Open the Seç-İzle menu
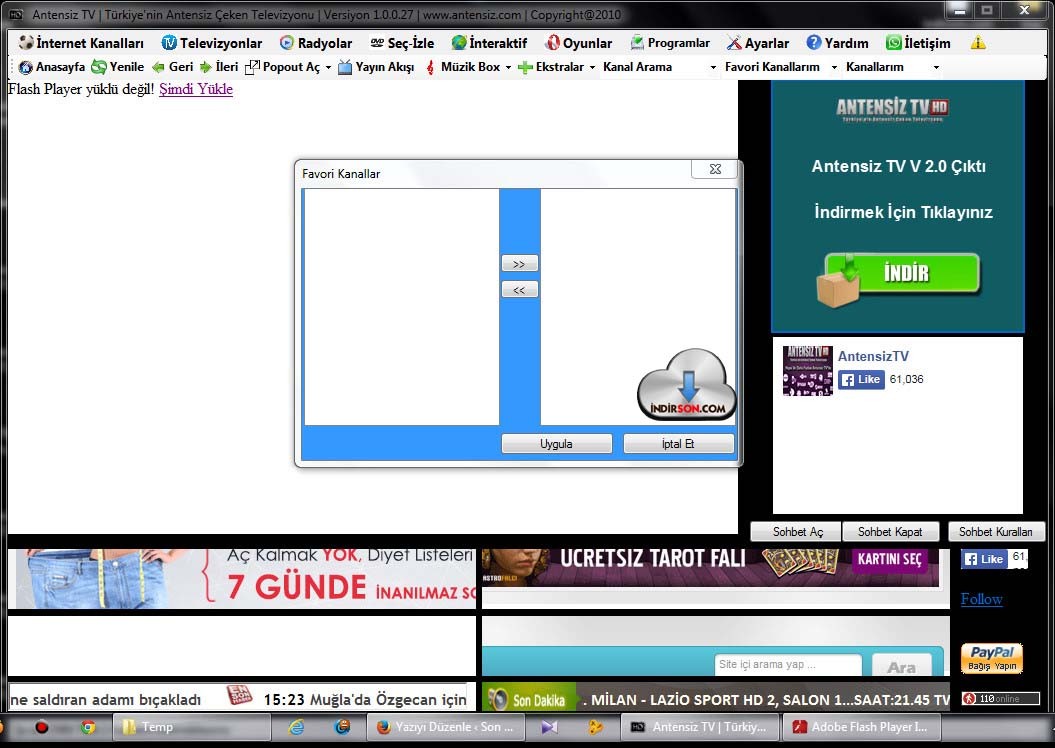1055x748 pixels. point(402,43)
